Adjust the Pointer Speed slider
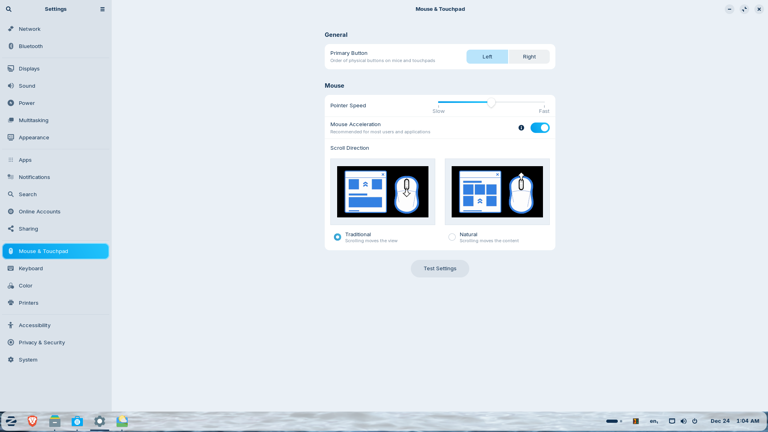This screenshot has width=768, height=432. point(491,102)
